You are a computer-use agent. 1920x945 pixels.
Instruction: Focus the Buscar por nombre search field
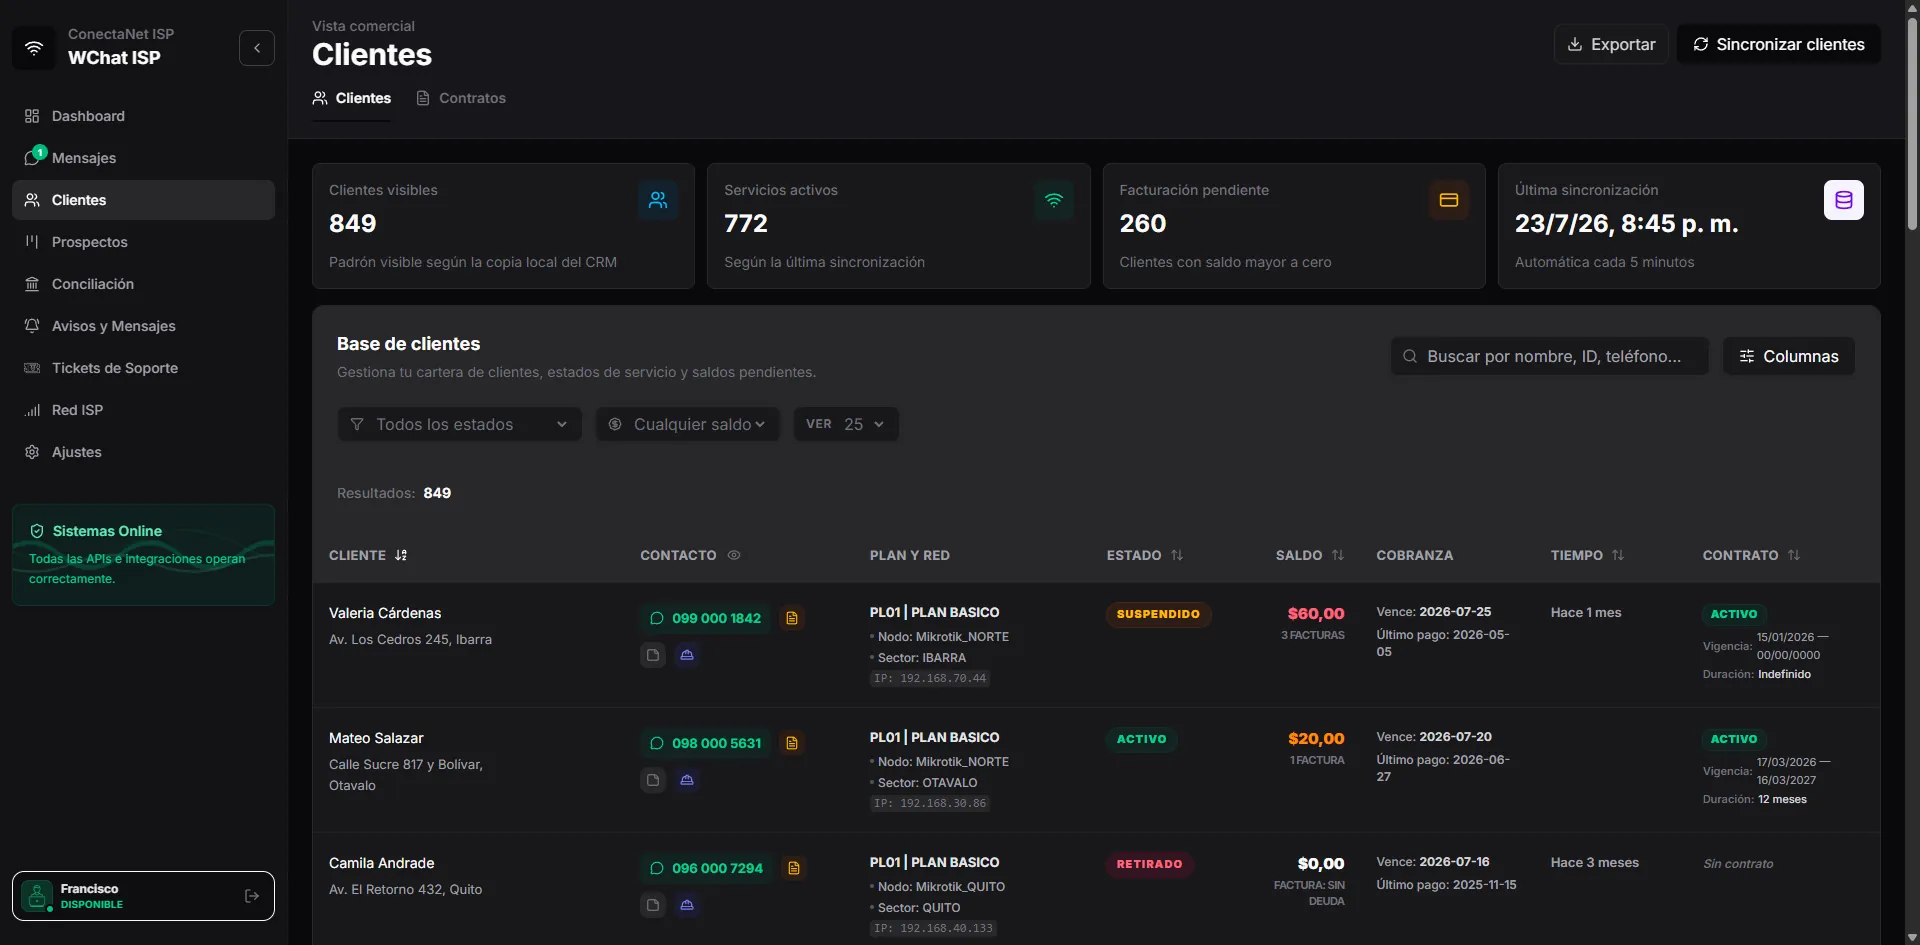click(x=1550, y=356)
